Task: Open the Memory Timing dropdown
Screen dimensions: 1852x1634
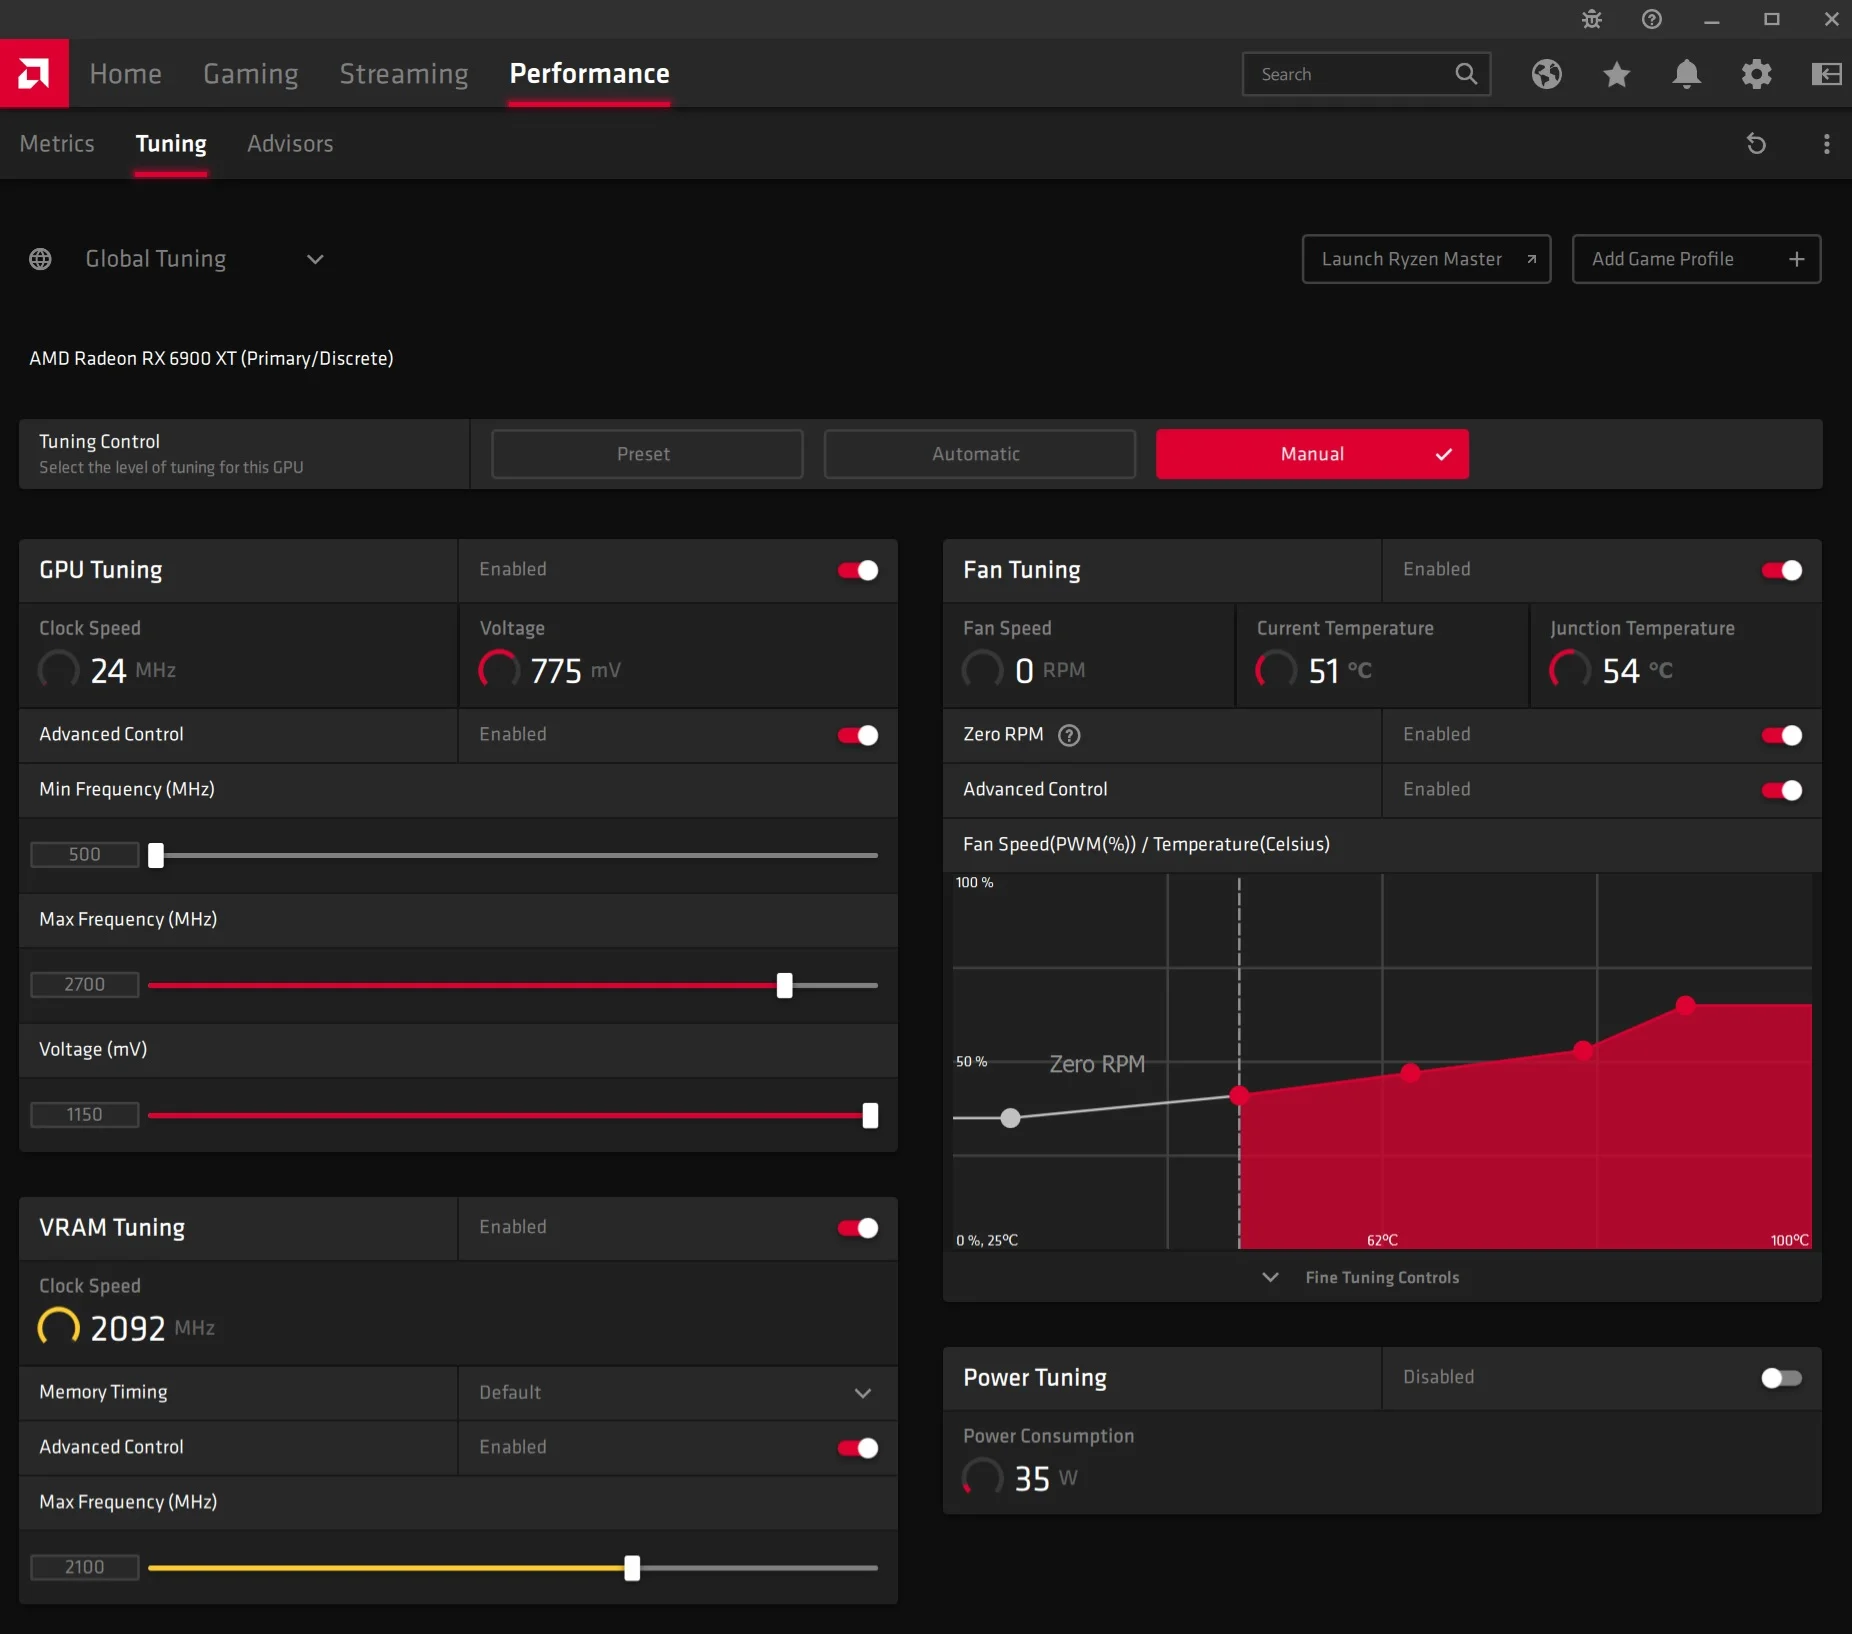Action: pos(678,1393)
